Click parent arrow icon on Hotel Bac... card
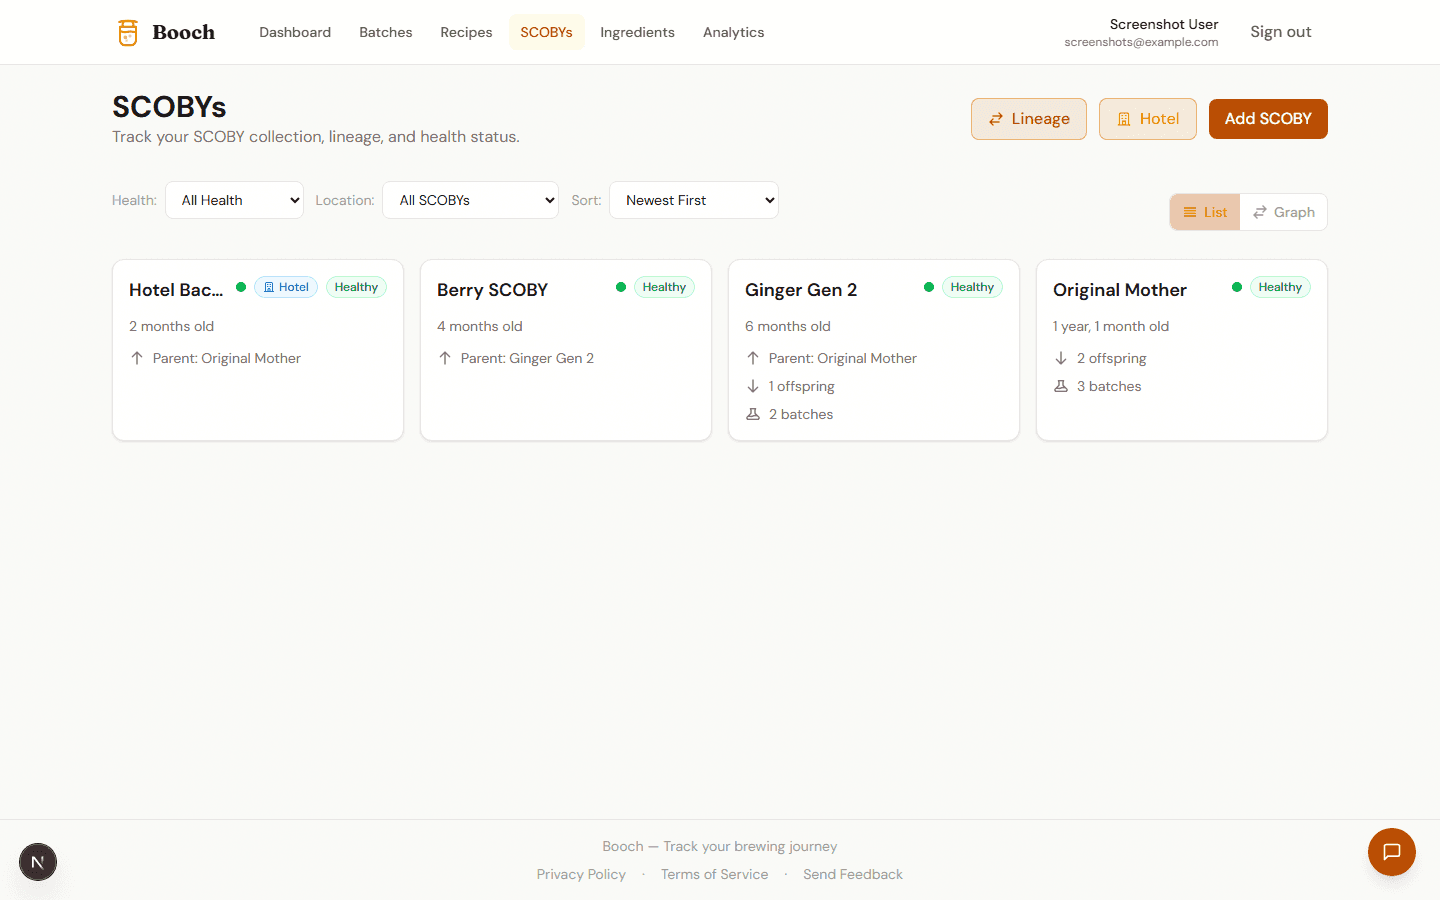Image resolution: width=1440 pixels, height=900 pixels. (137, 358)
